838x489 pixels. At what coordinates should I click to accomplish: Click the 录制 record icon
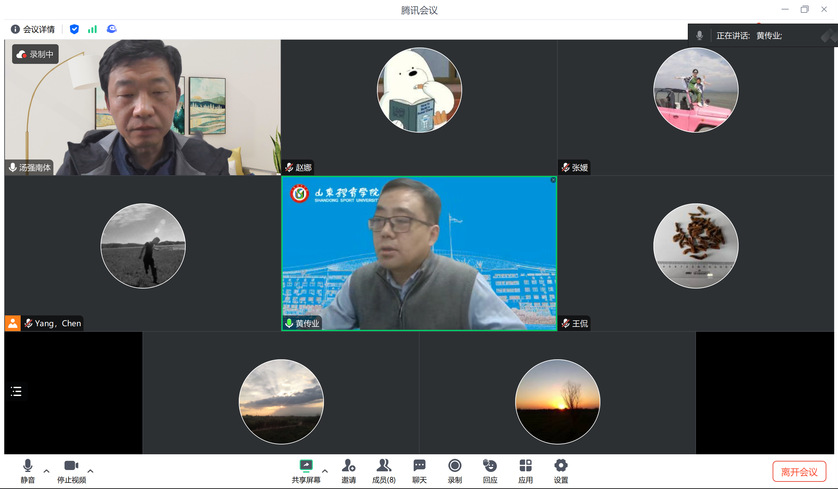[455, 467]
